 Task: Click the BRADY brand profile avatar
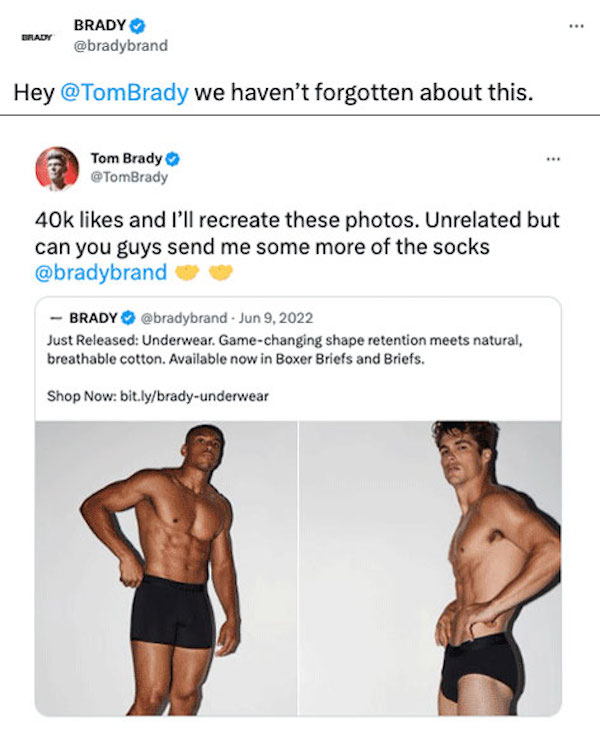tap(33, 35)
